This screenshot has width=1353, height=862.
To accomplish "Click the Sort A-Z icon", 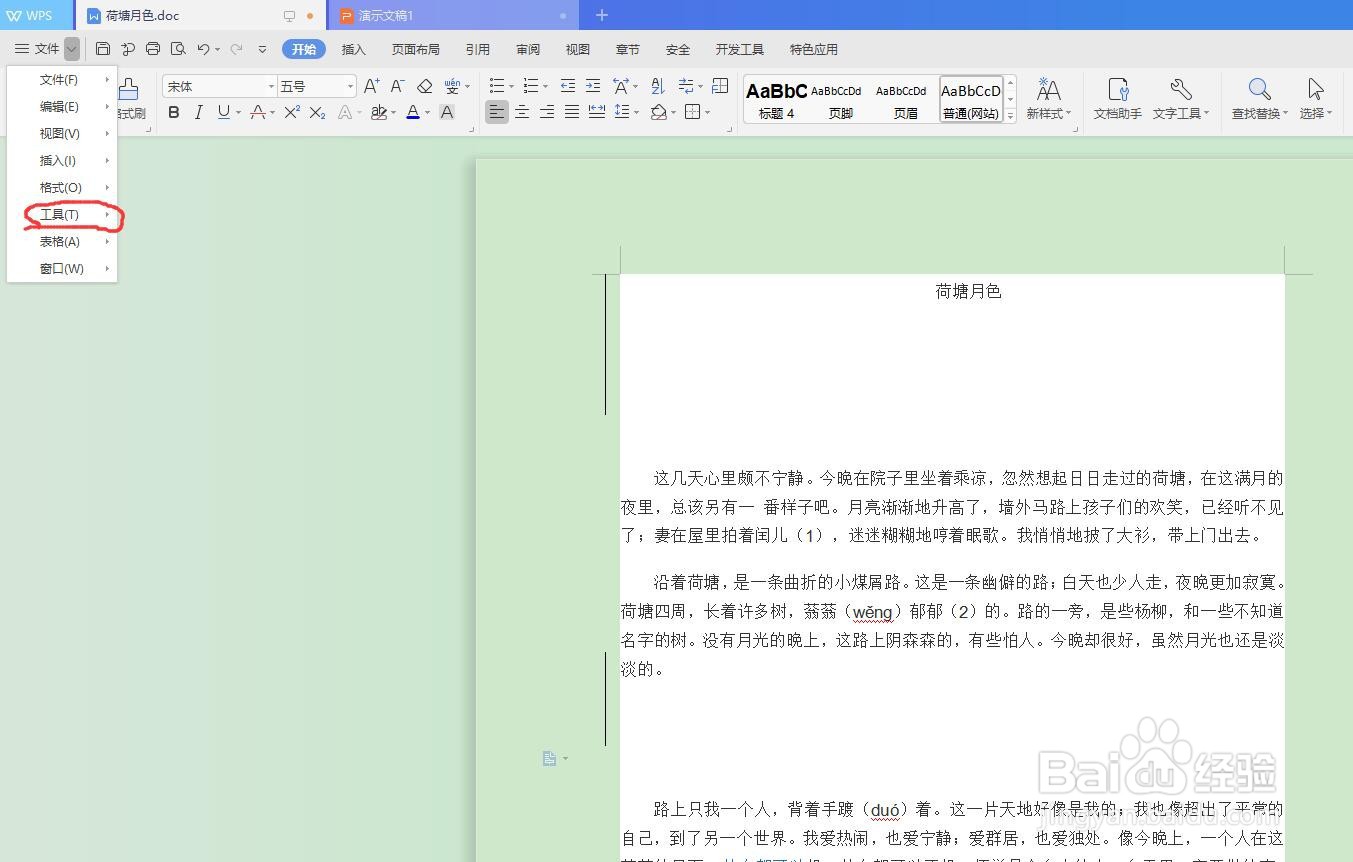I will click(x=657, y=86).
